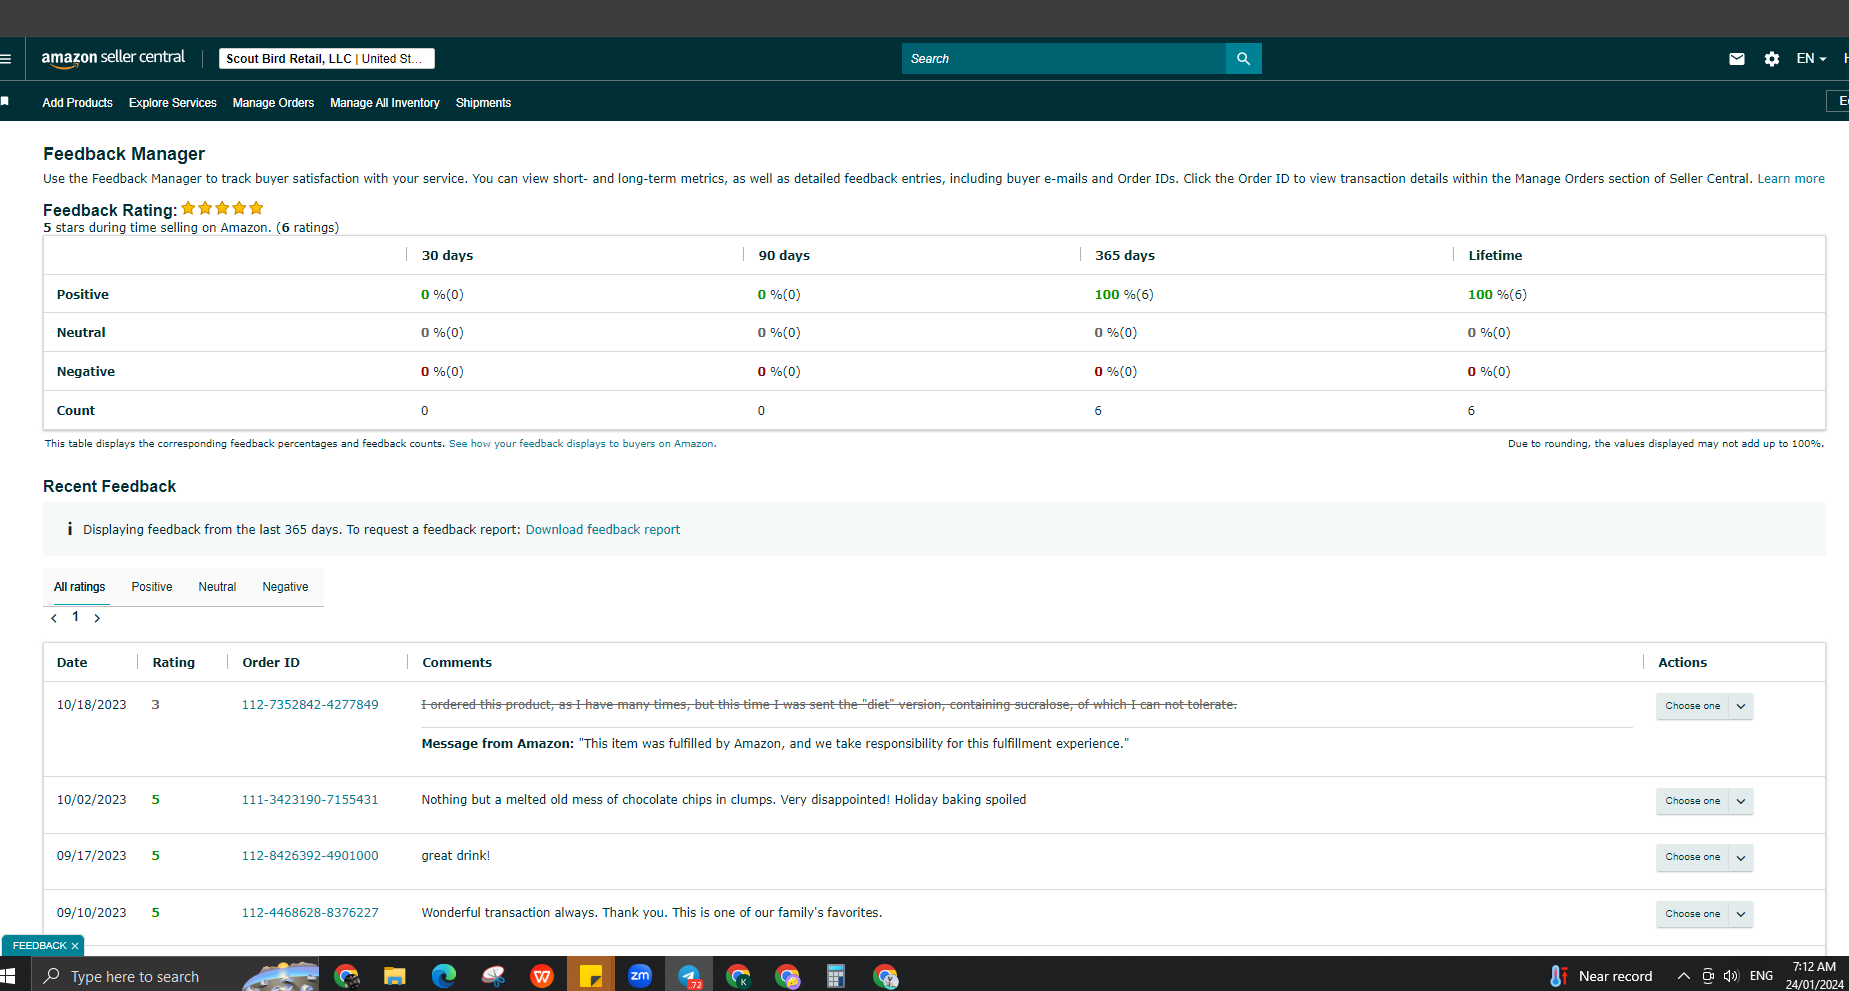Go to previous feedback page arrow
Image resolution: width=1849 pixels, height=991 pixels.
pyautogui.click(x=54, y=618)
